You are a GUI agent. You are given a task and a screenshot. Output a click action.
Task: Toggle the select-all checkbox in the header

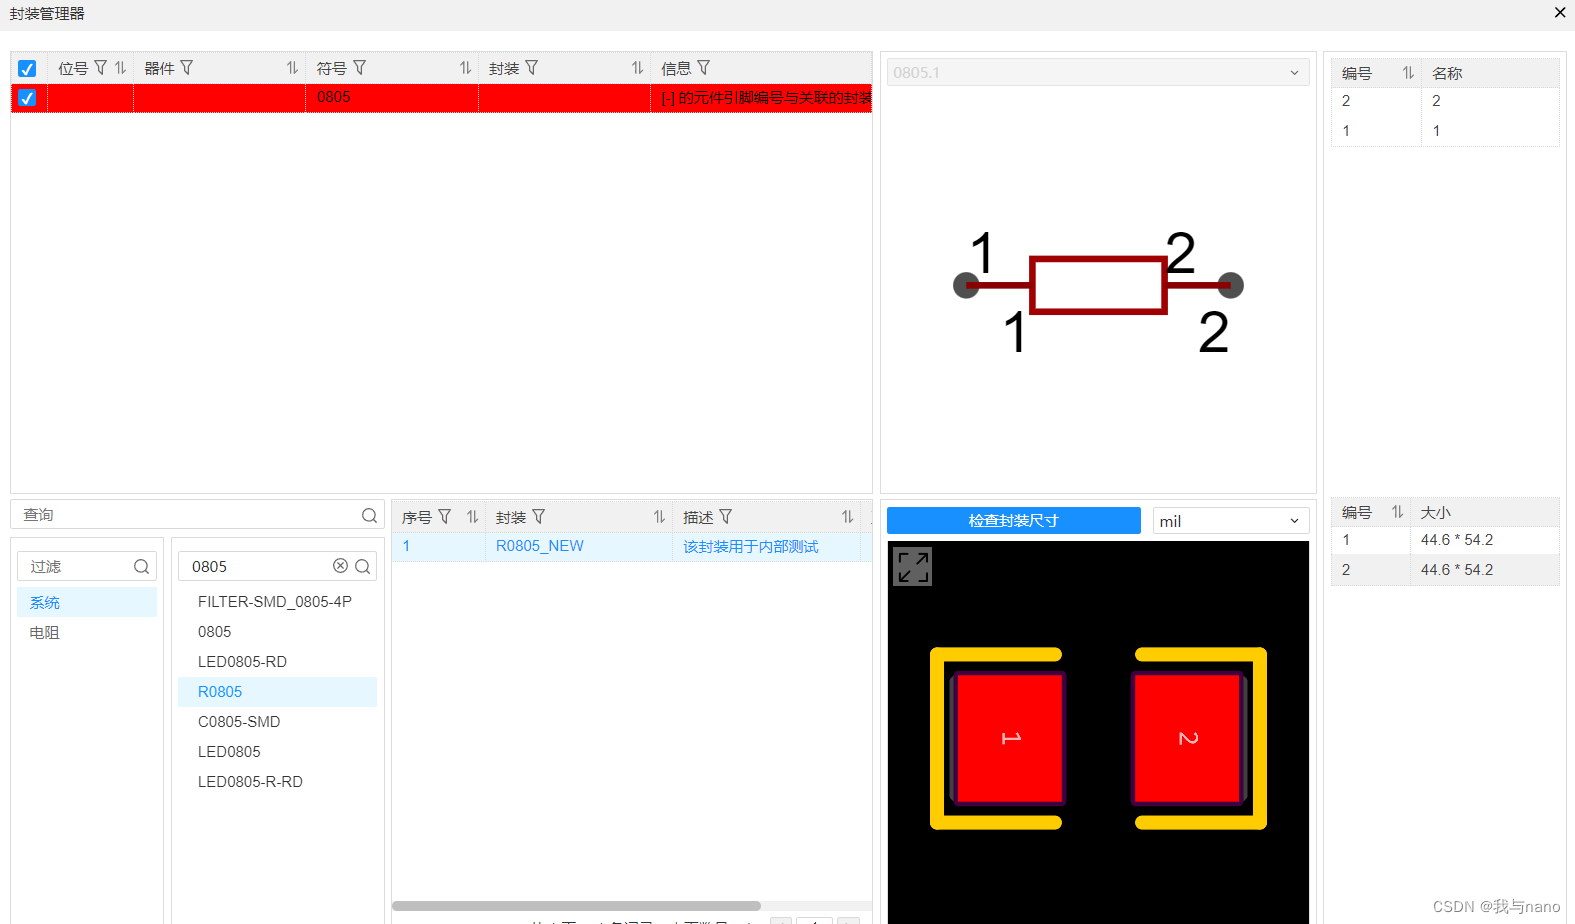(27, 69)
